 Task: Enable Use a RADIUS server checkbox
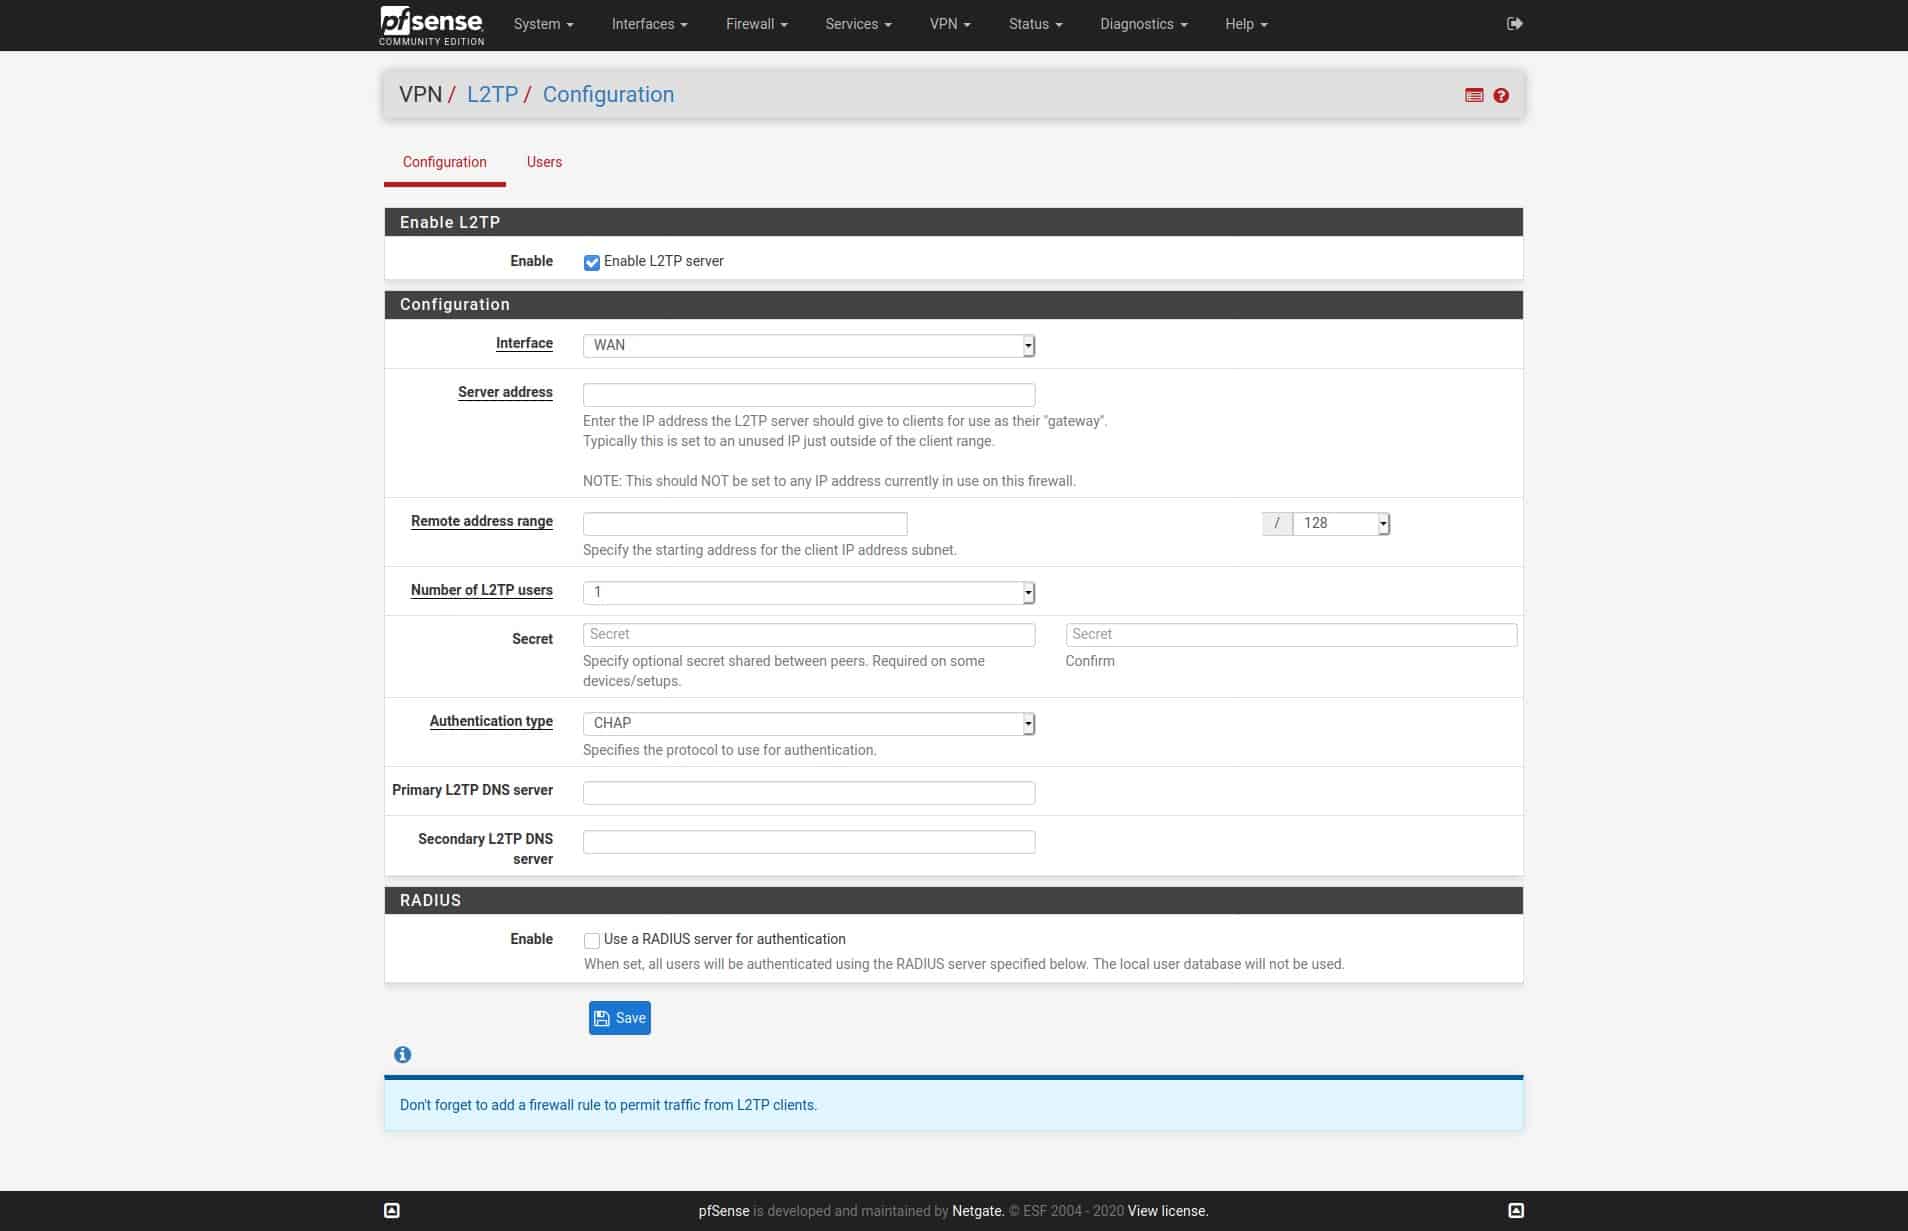pos(591,940)
